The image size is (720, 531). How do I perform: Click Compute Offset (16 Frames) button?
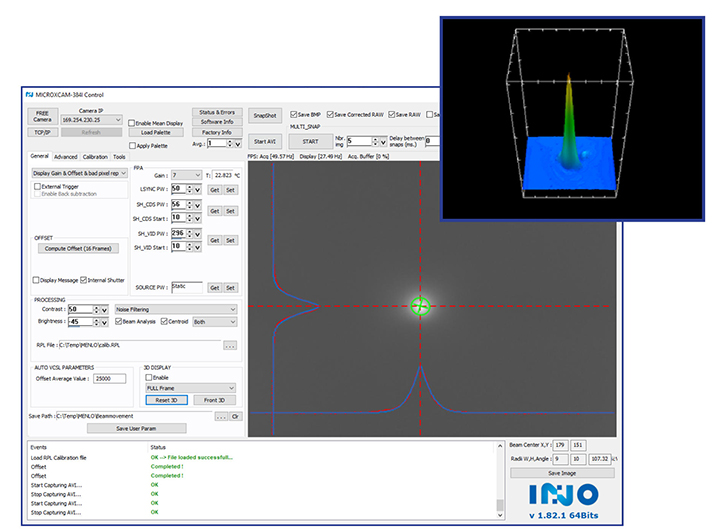pyautogui.click(x=77, y=248)
